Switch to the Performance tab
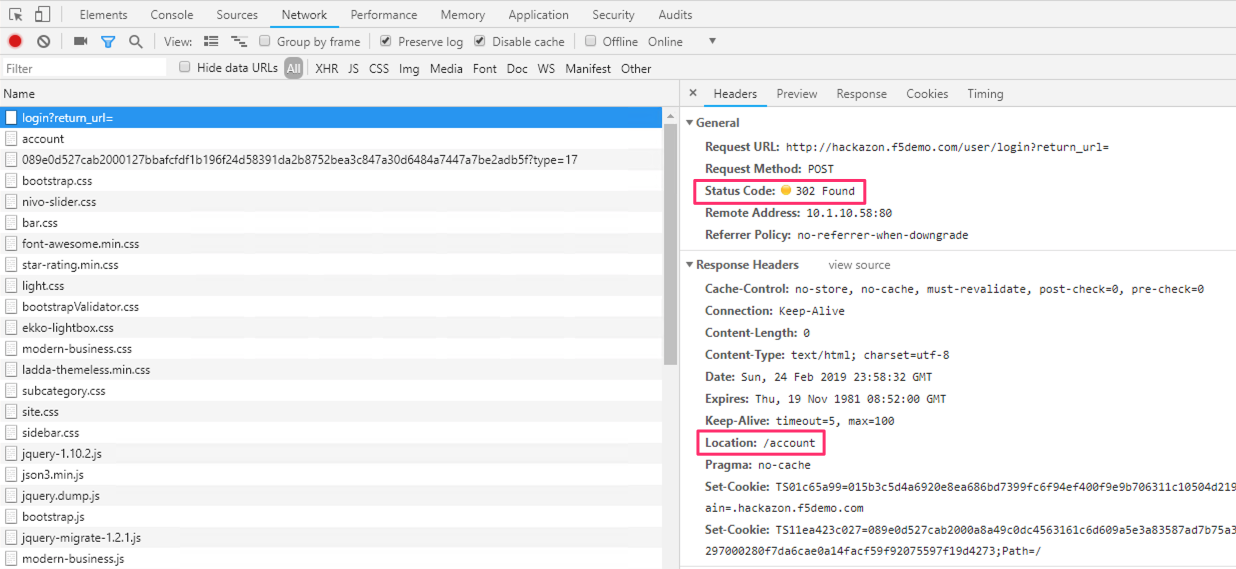Screen dimensions: 1236x569 (384, 15)
